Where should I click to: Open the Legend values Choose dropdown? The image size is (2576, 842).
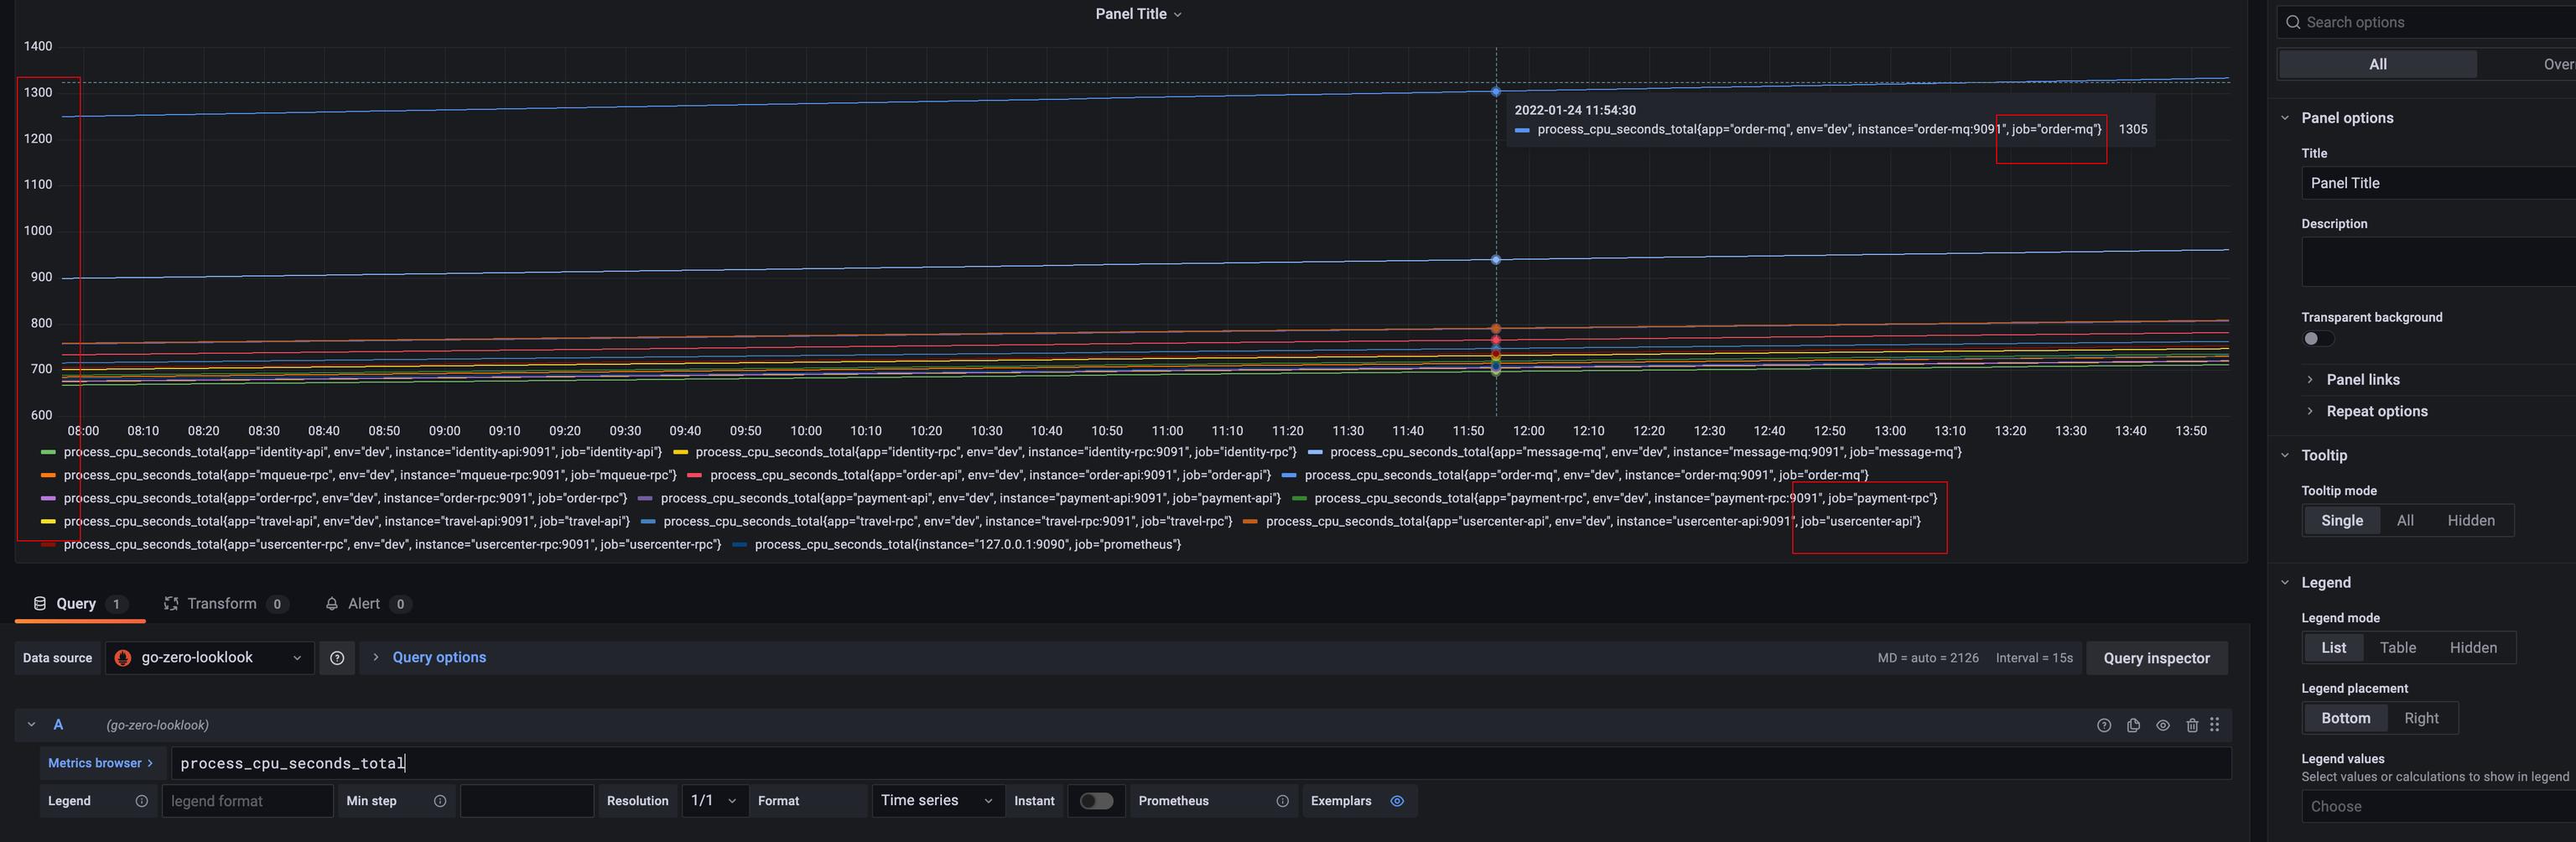tap(2438, 807)
